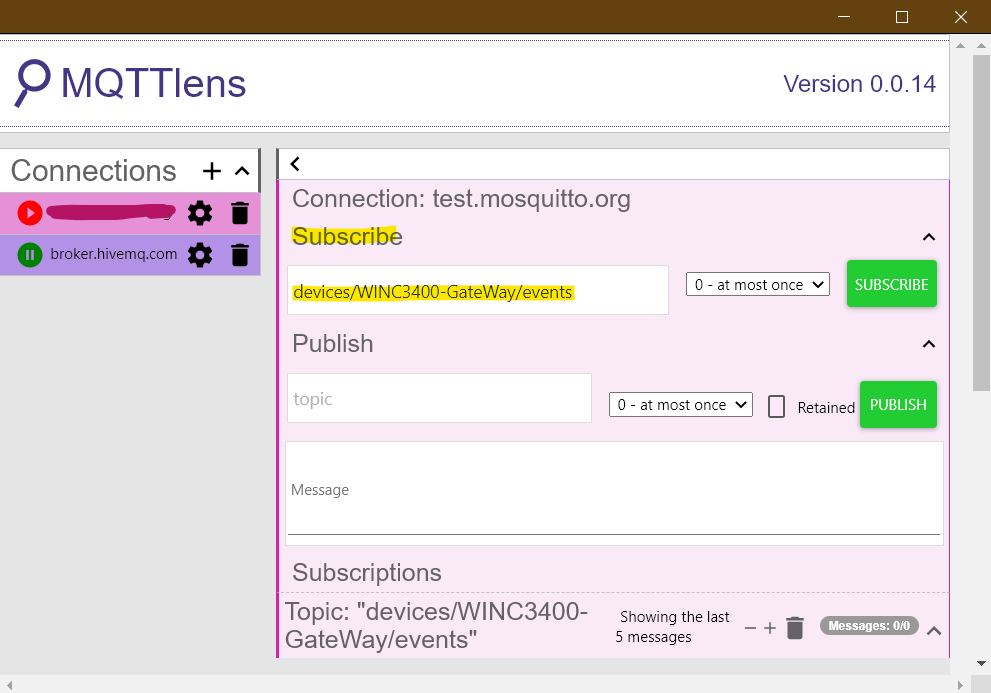This screenshot has height=693, width=991.
Task: Click the Connections heading
Action: coord(94,171)
